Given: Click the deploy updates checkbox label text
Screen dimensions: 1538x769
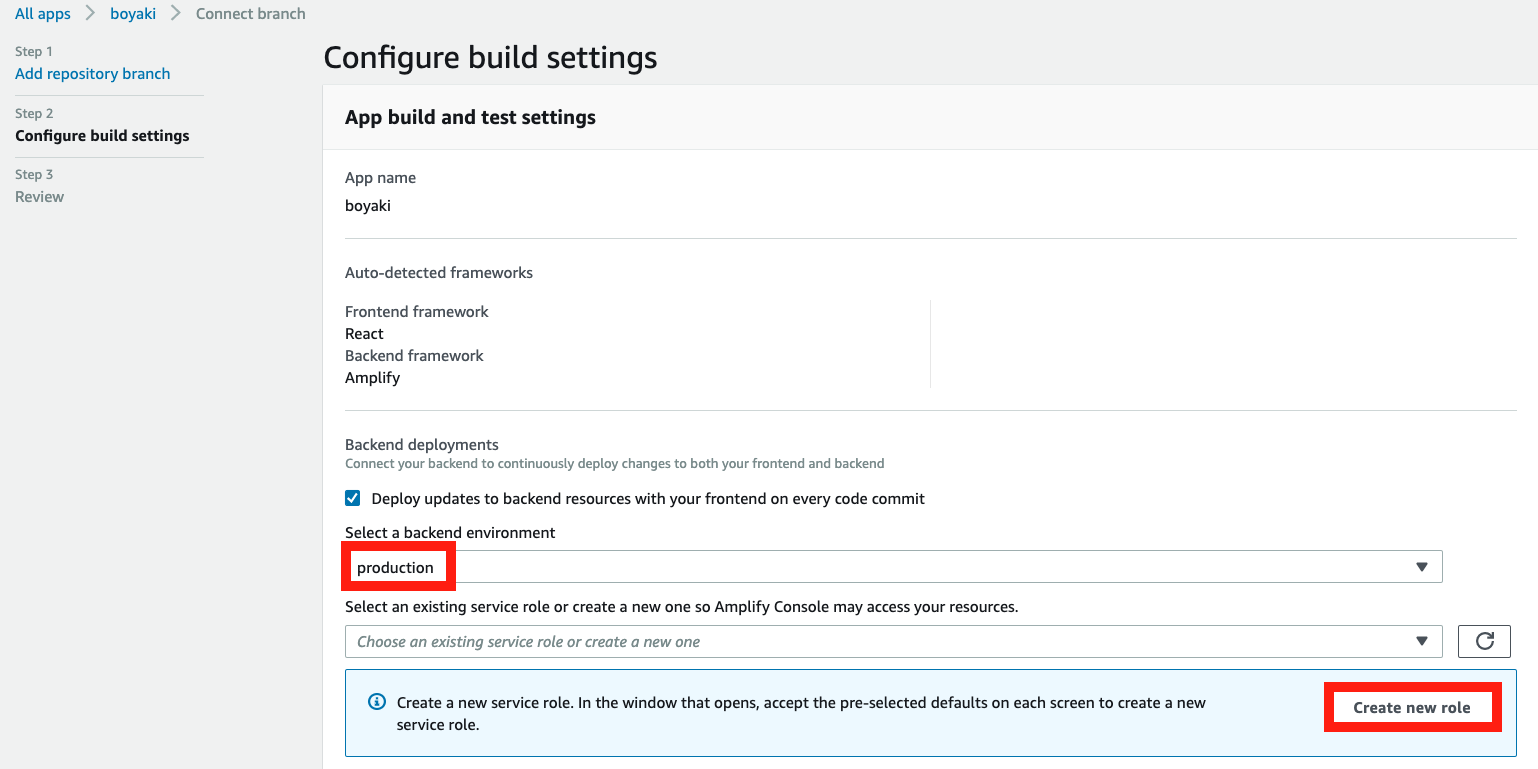Looking at the screenshot, I should tap(648, 498).
